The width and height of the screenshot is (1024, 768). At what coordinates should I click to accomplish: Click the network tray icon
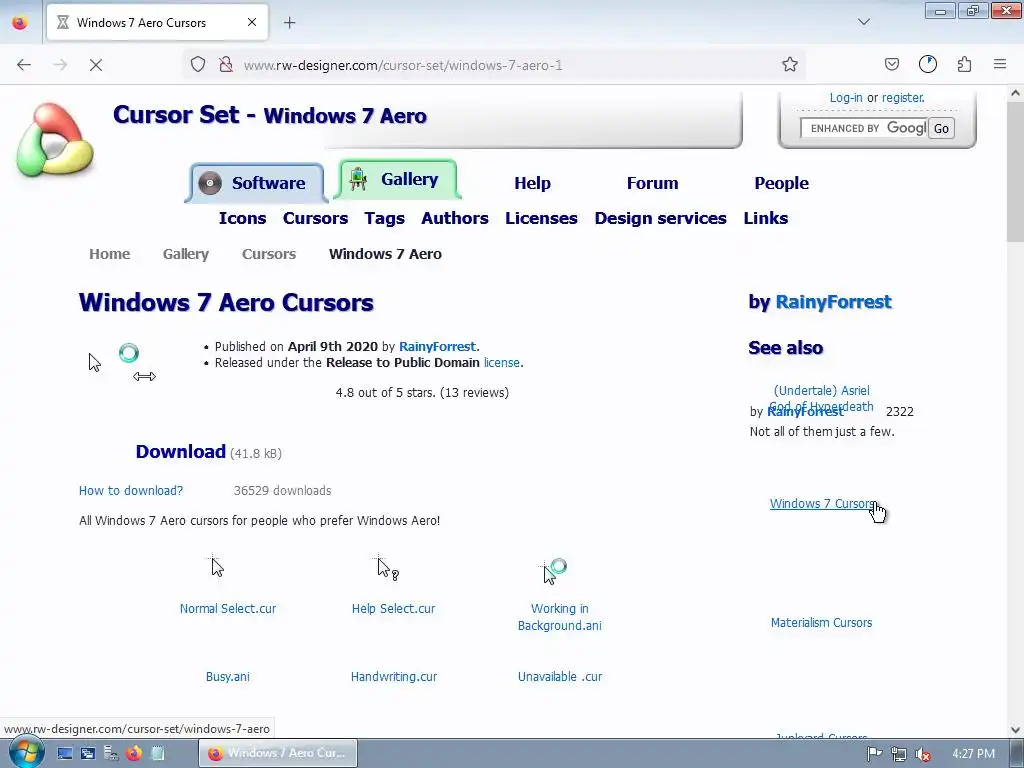[x=899, y=754]
